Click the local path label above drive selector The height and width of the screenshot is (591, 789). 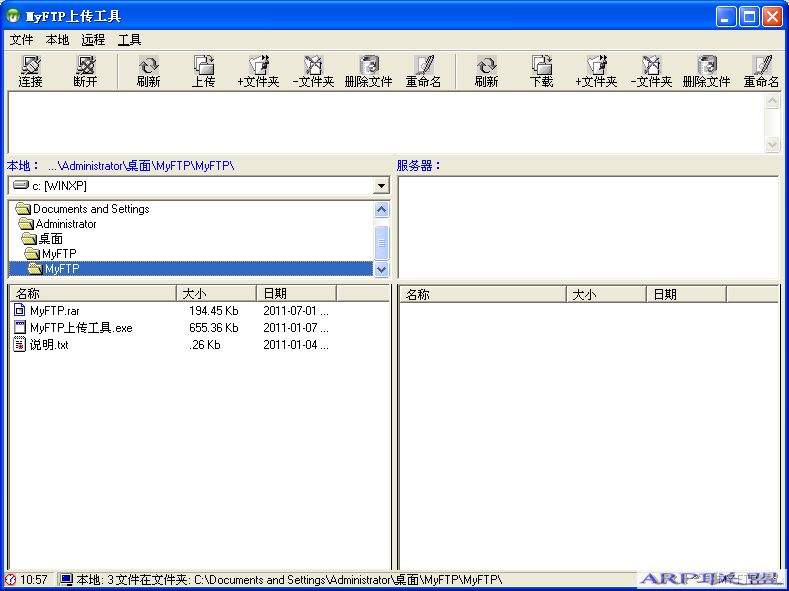pos(121,165)
